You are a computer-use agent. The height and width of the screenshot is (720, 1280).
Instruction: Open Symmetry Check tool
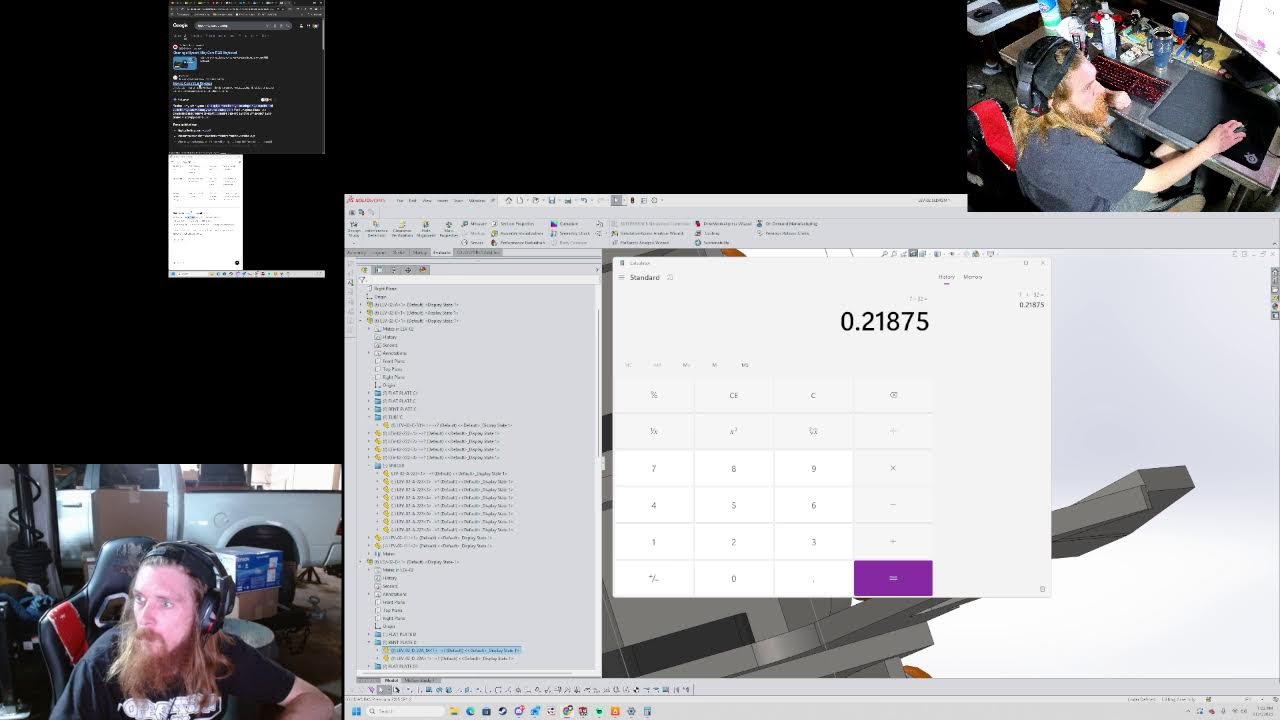pyautogui.click(x=571, y=233)
